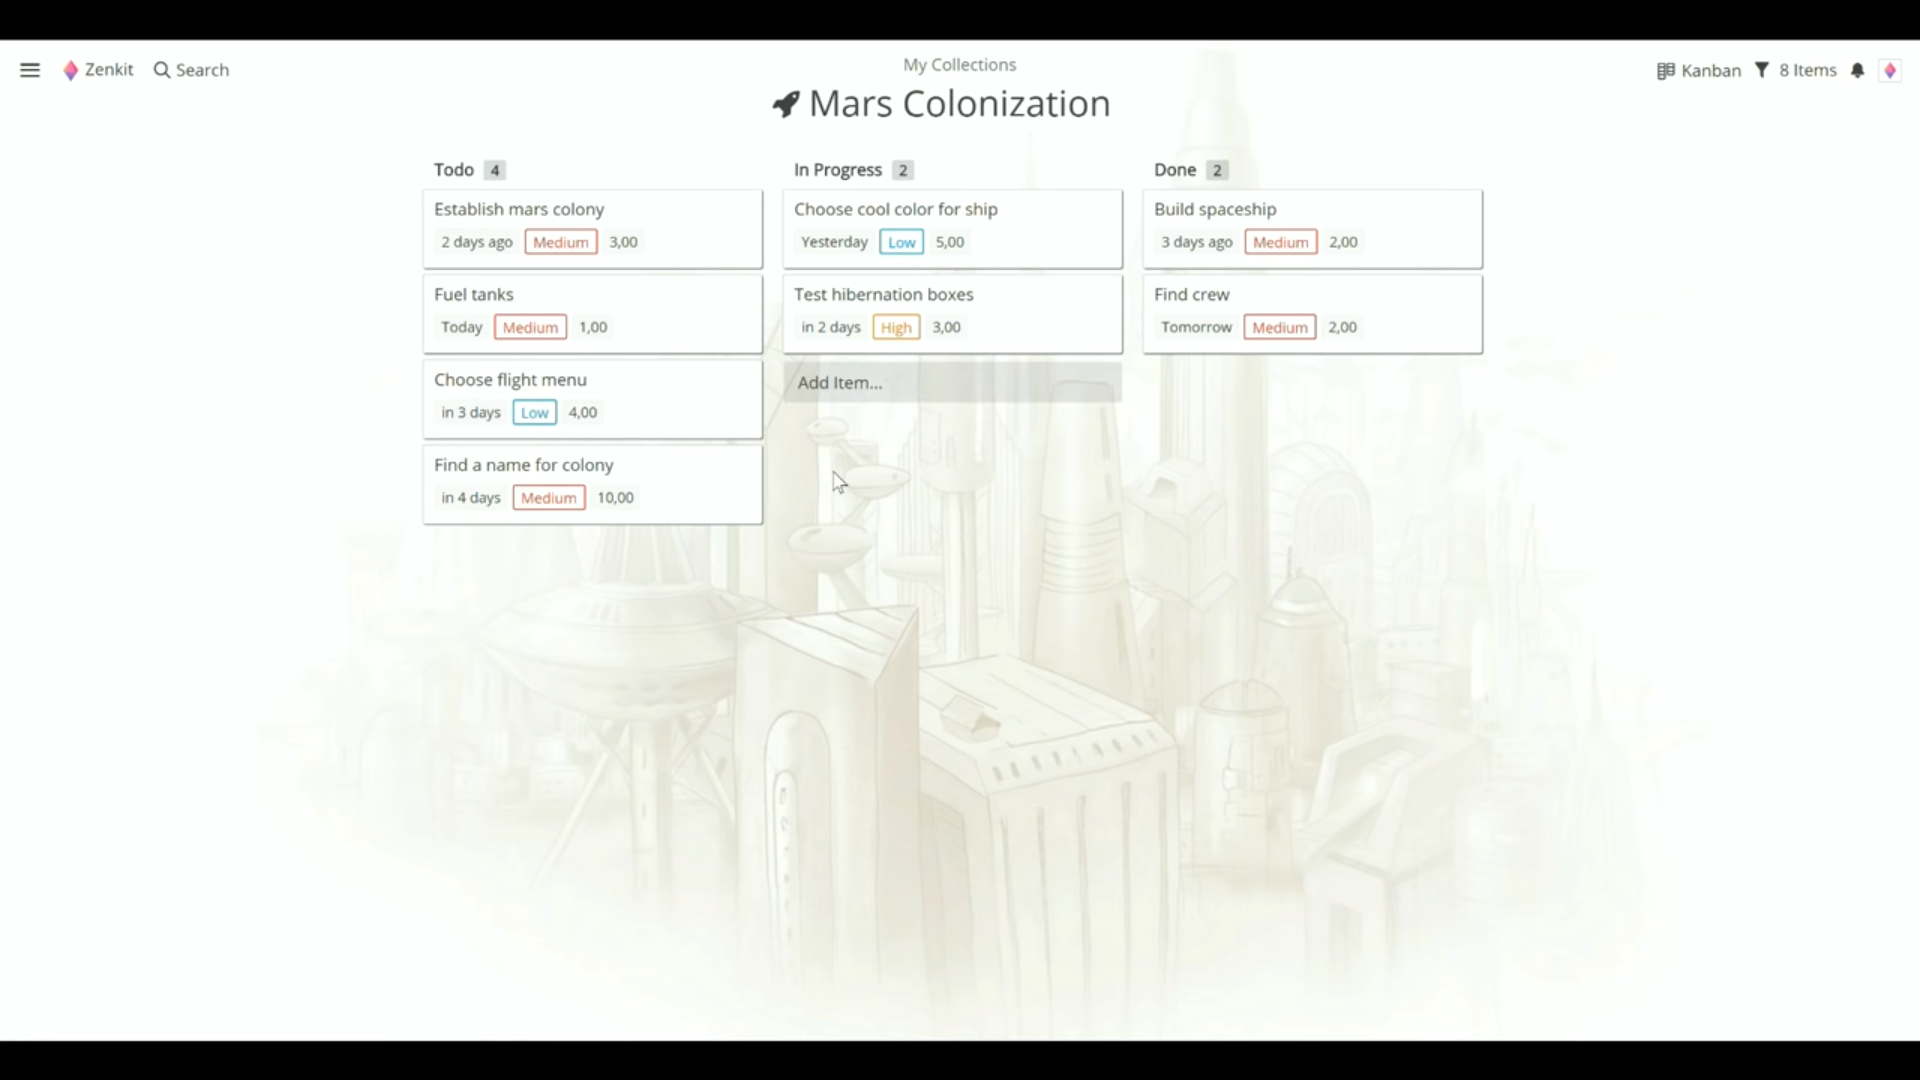
Task: Open the Mars Colonization title
Action: (959, 104)
